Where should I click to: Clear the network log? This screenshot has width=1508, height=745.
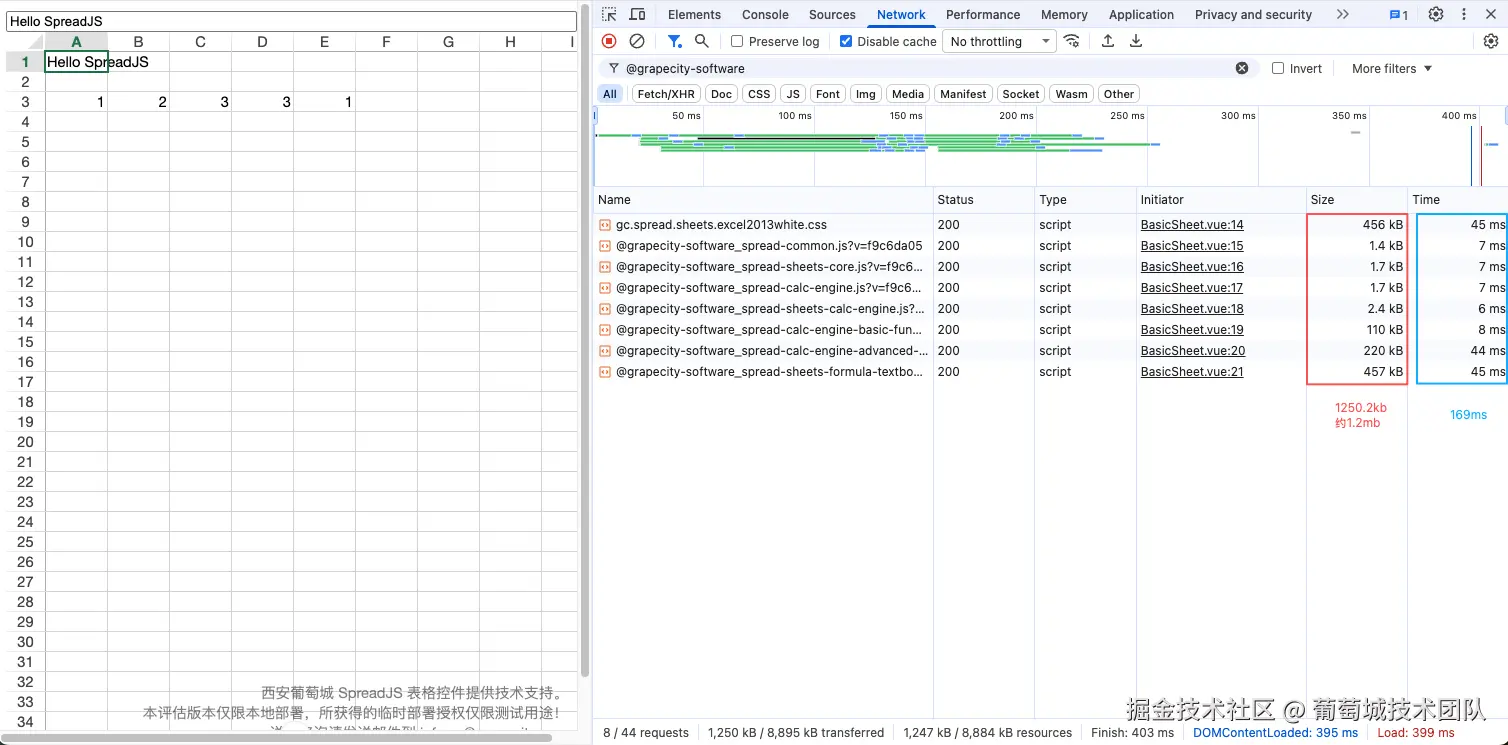[637, 41]
